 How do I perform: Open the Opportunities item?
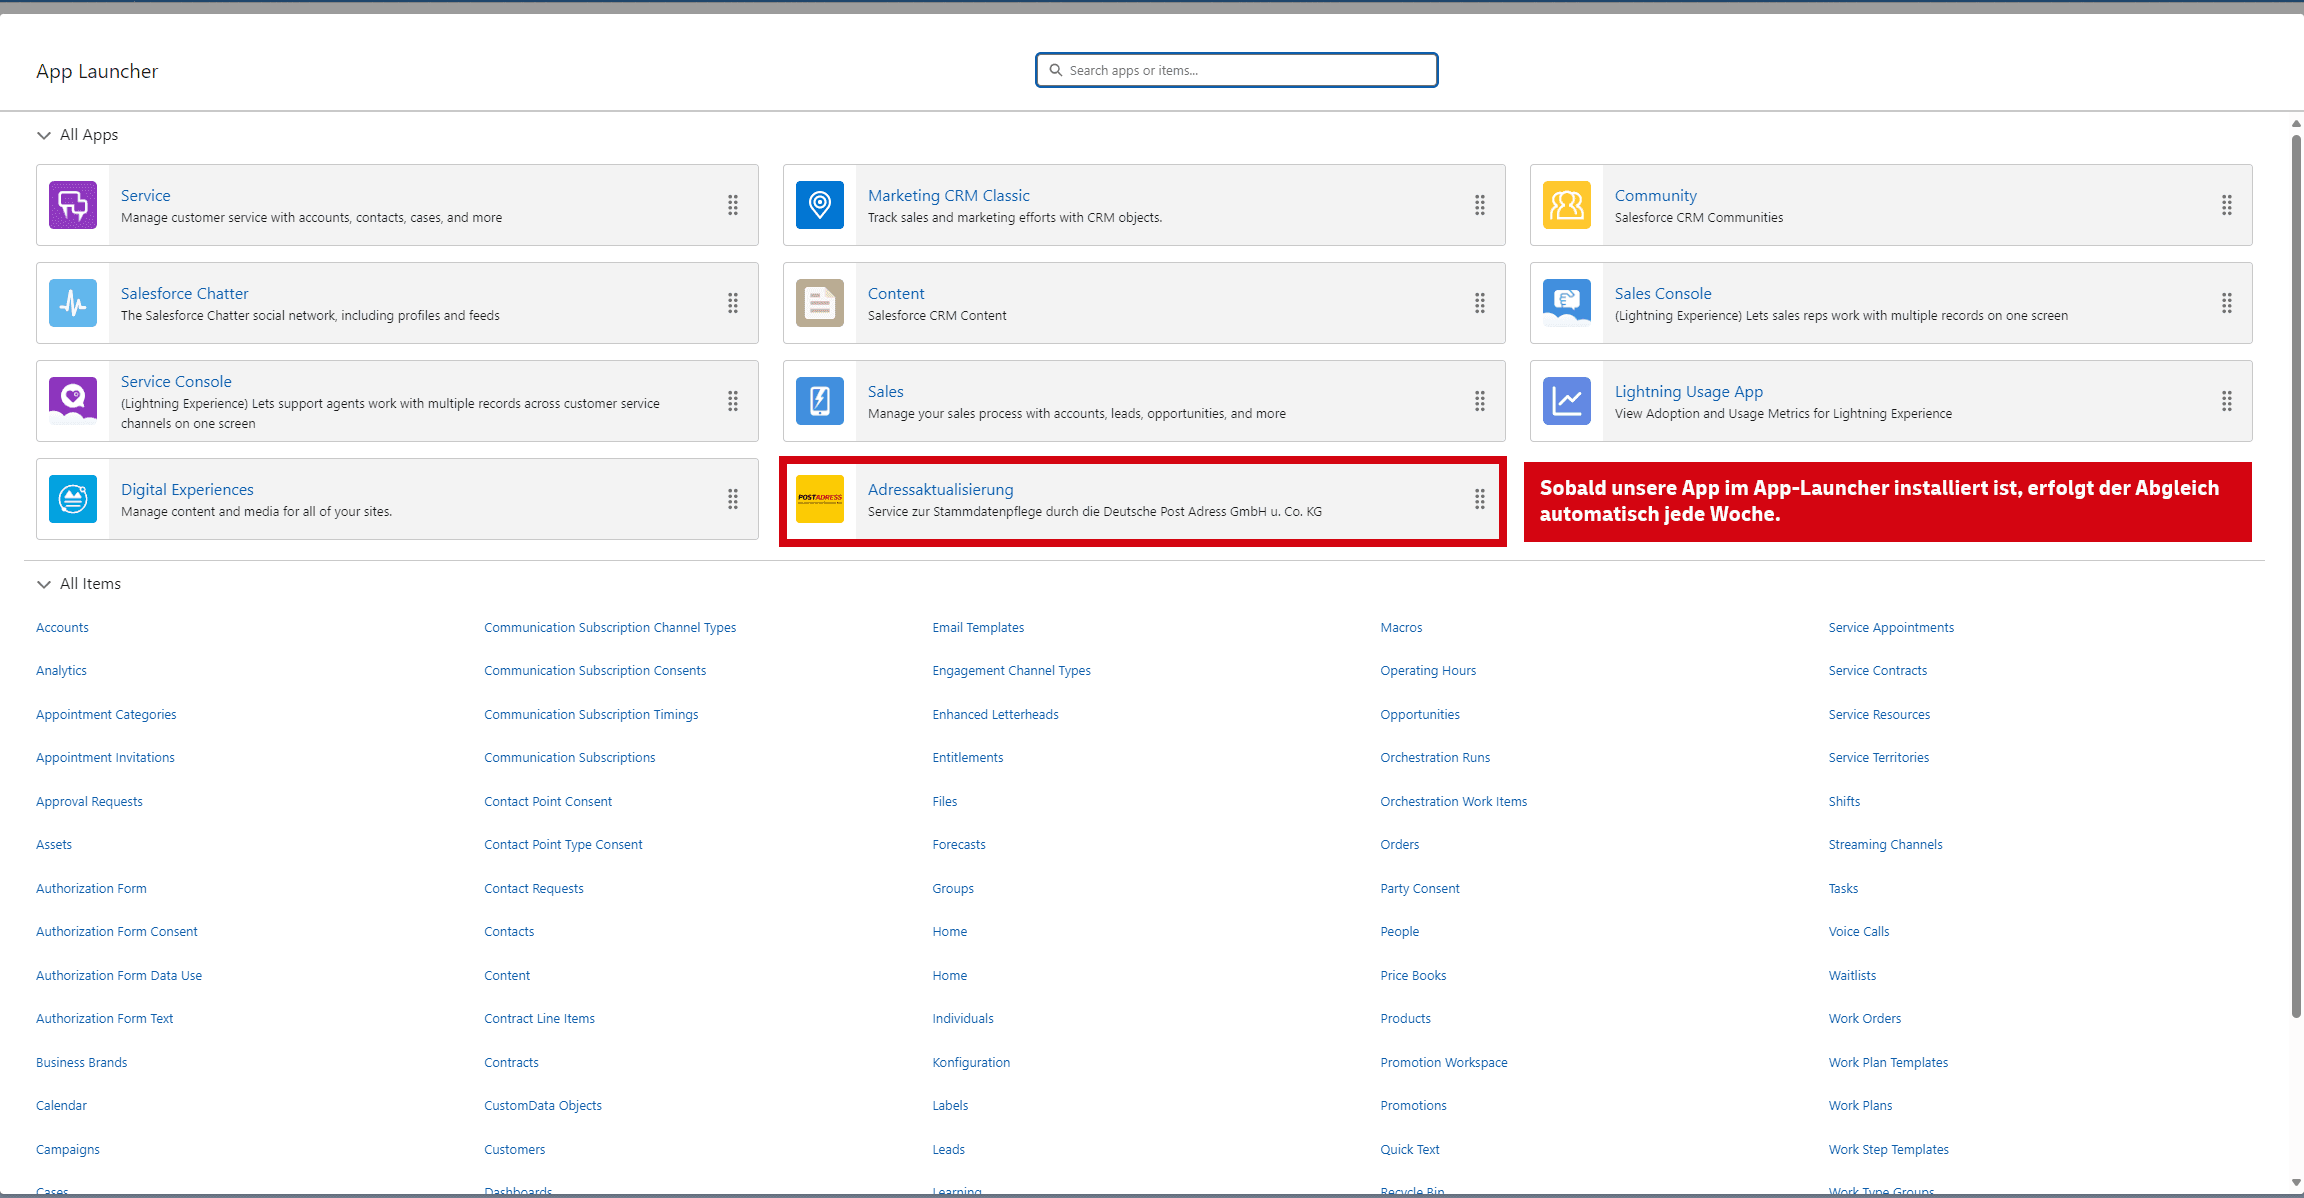[x=1420, y=714]
